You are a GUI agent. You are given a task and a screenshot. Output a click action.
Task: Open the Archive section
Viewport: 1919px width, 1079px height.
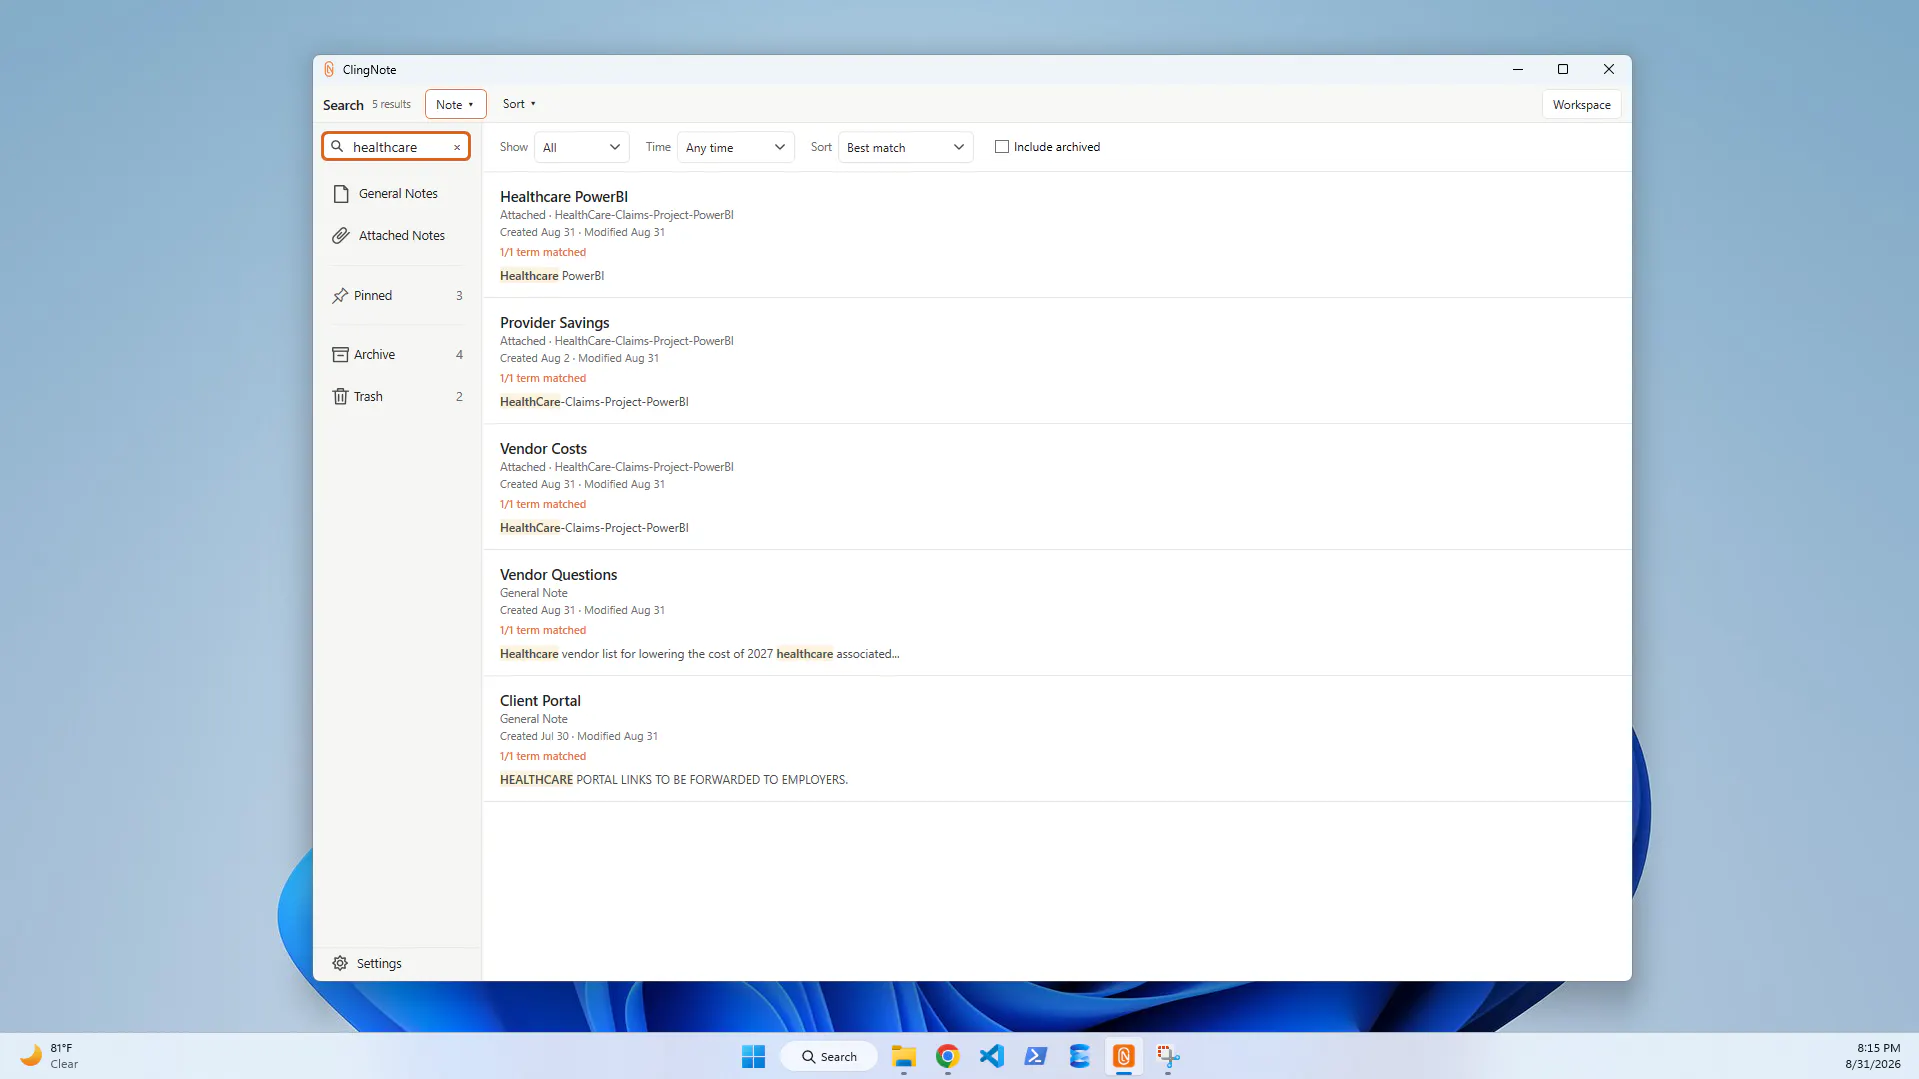click(397, 355)
